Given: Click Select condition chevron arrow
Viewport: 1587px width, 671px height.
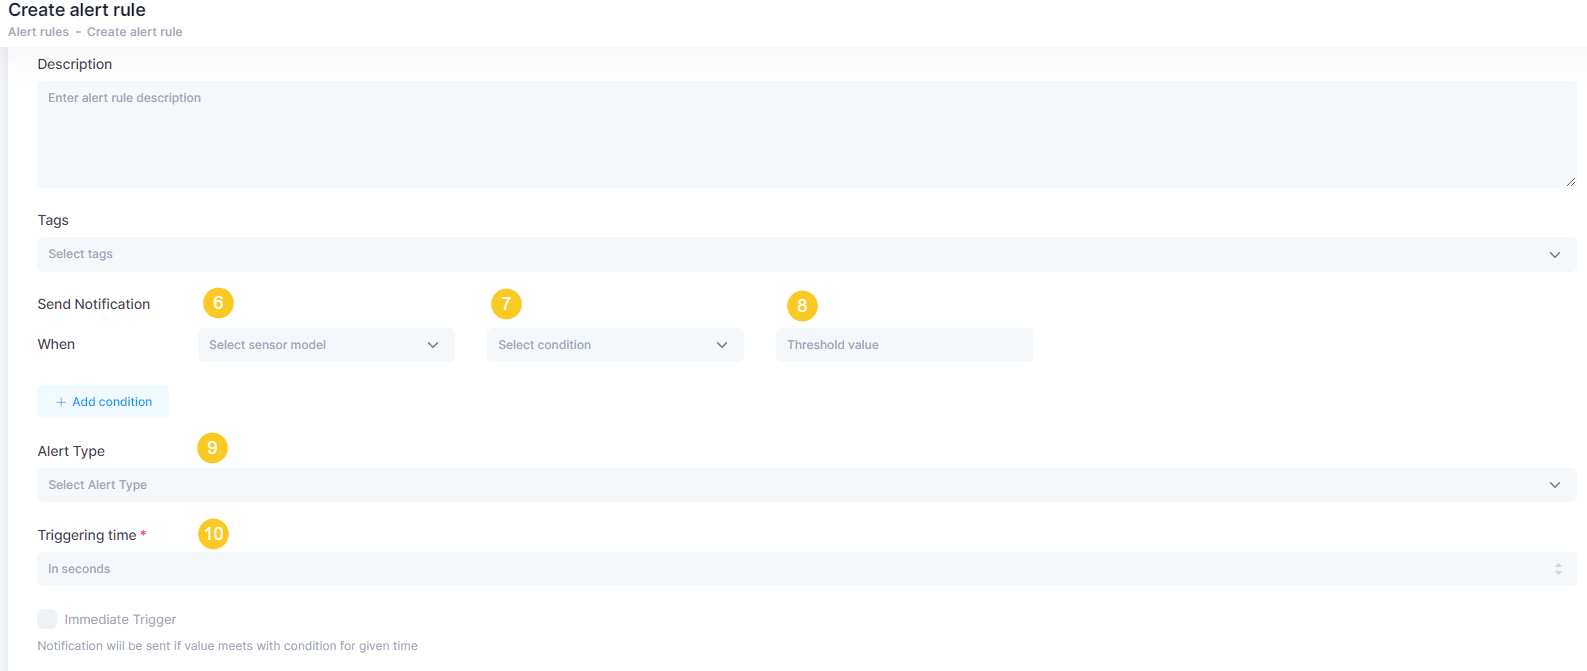Looking at the screenshot, I should click(x=722, y=345).
